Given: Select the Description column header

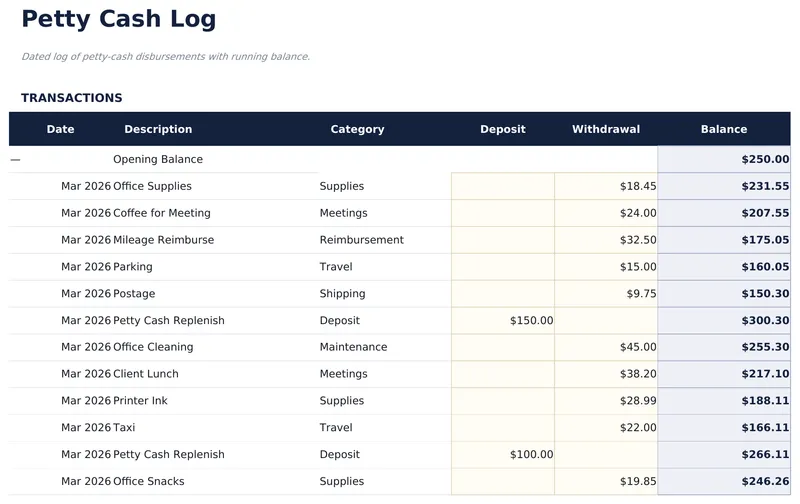Looking at the screenshot, I should (x=158, y=129).
